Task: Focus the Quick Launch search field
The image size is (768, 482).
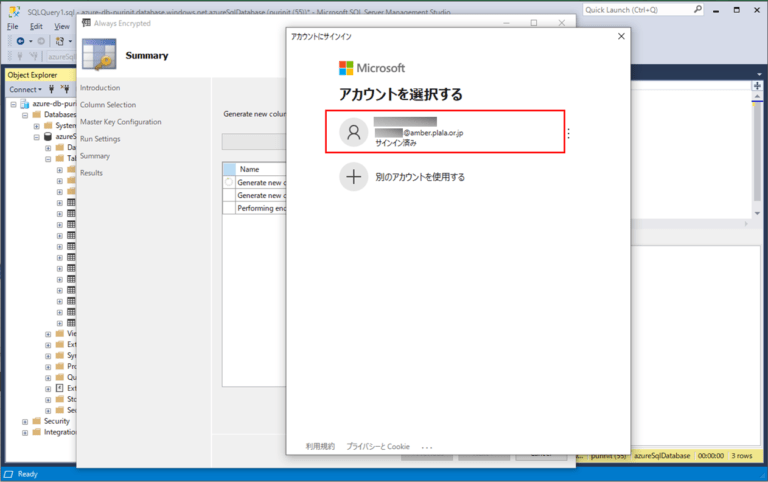Action: click(638, 10)
